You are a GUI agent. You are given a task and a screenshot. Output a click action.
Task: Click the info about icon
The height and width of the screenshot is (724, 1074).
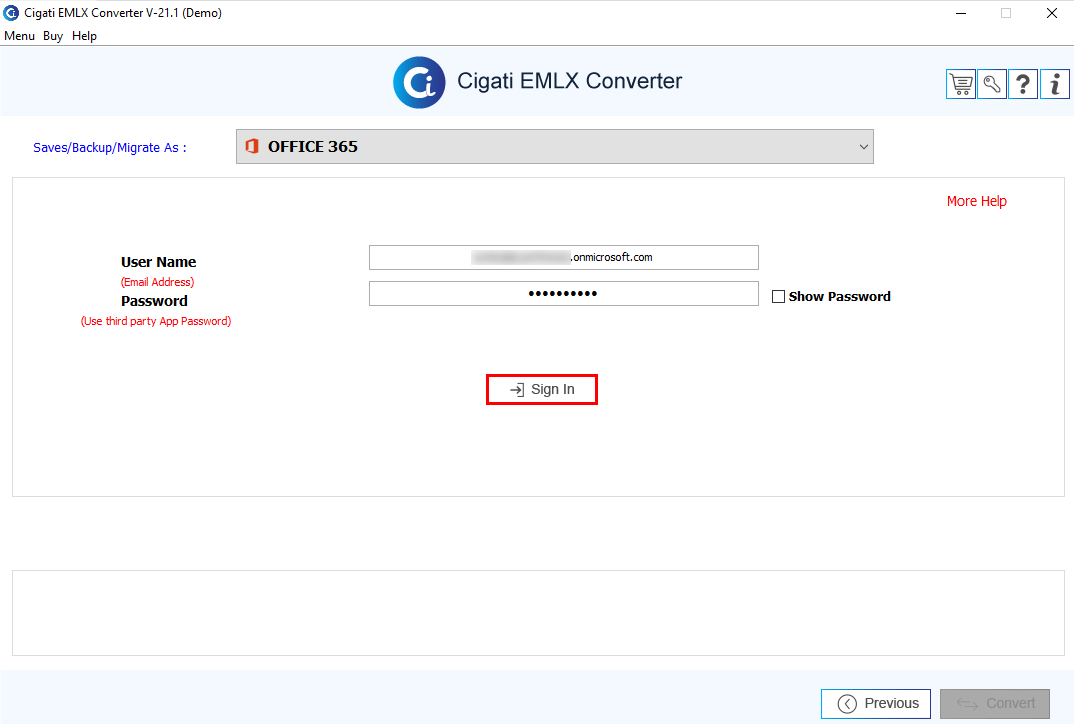(1055, 84)
